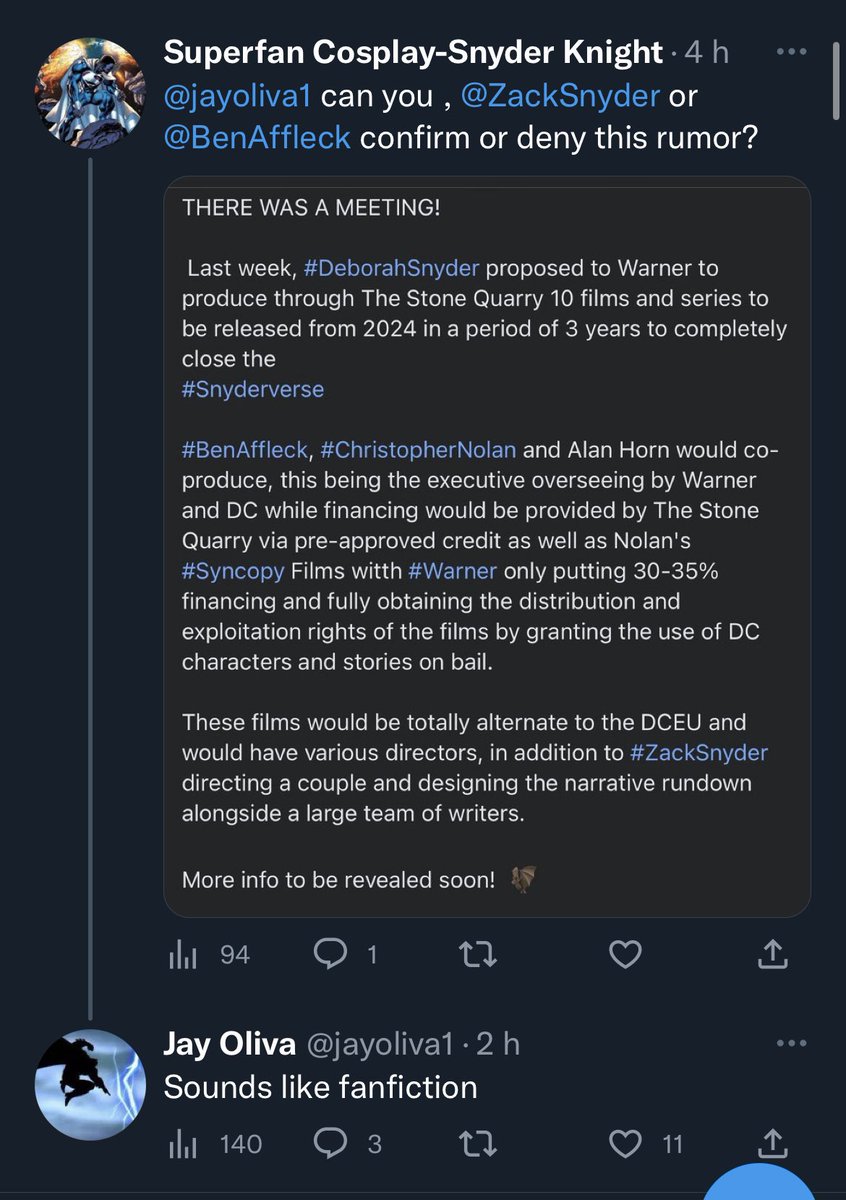846x1200 pixels.
Task: View Jay Oliva's profile avatar
Action: point(89,1084)
